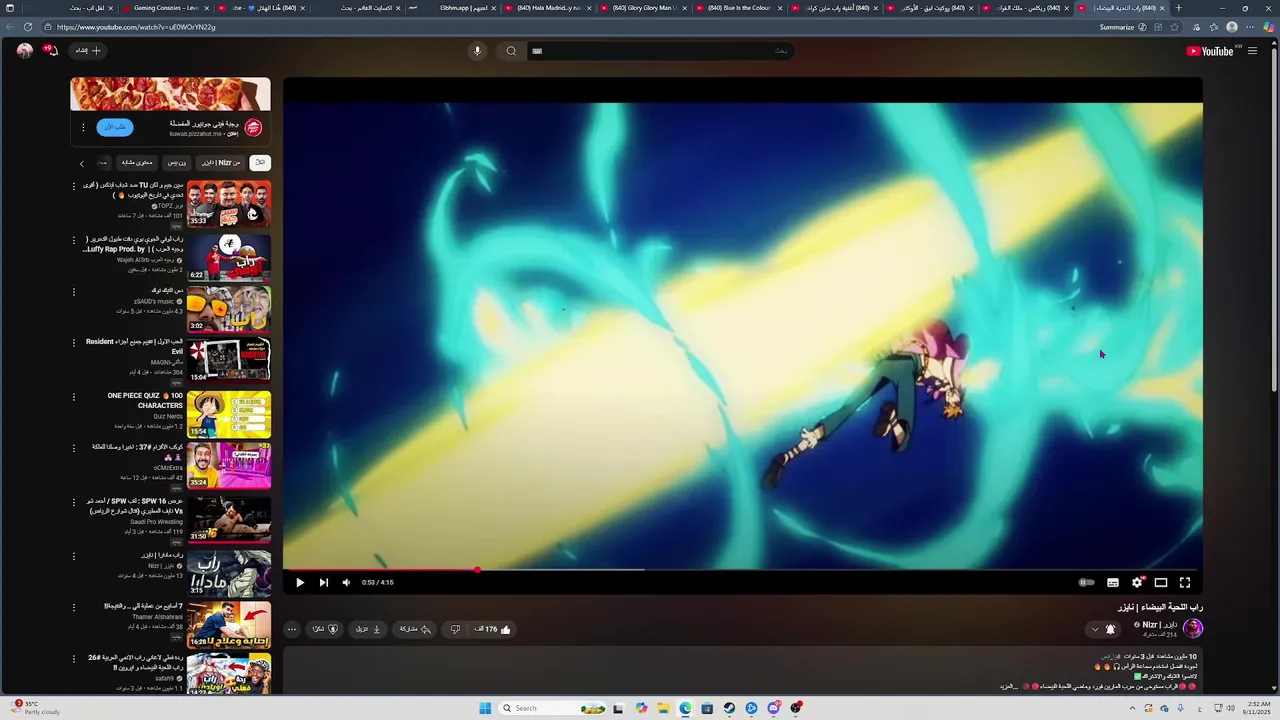
Task: Open the player settings gear
Action: (1137, 582)
